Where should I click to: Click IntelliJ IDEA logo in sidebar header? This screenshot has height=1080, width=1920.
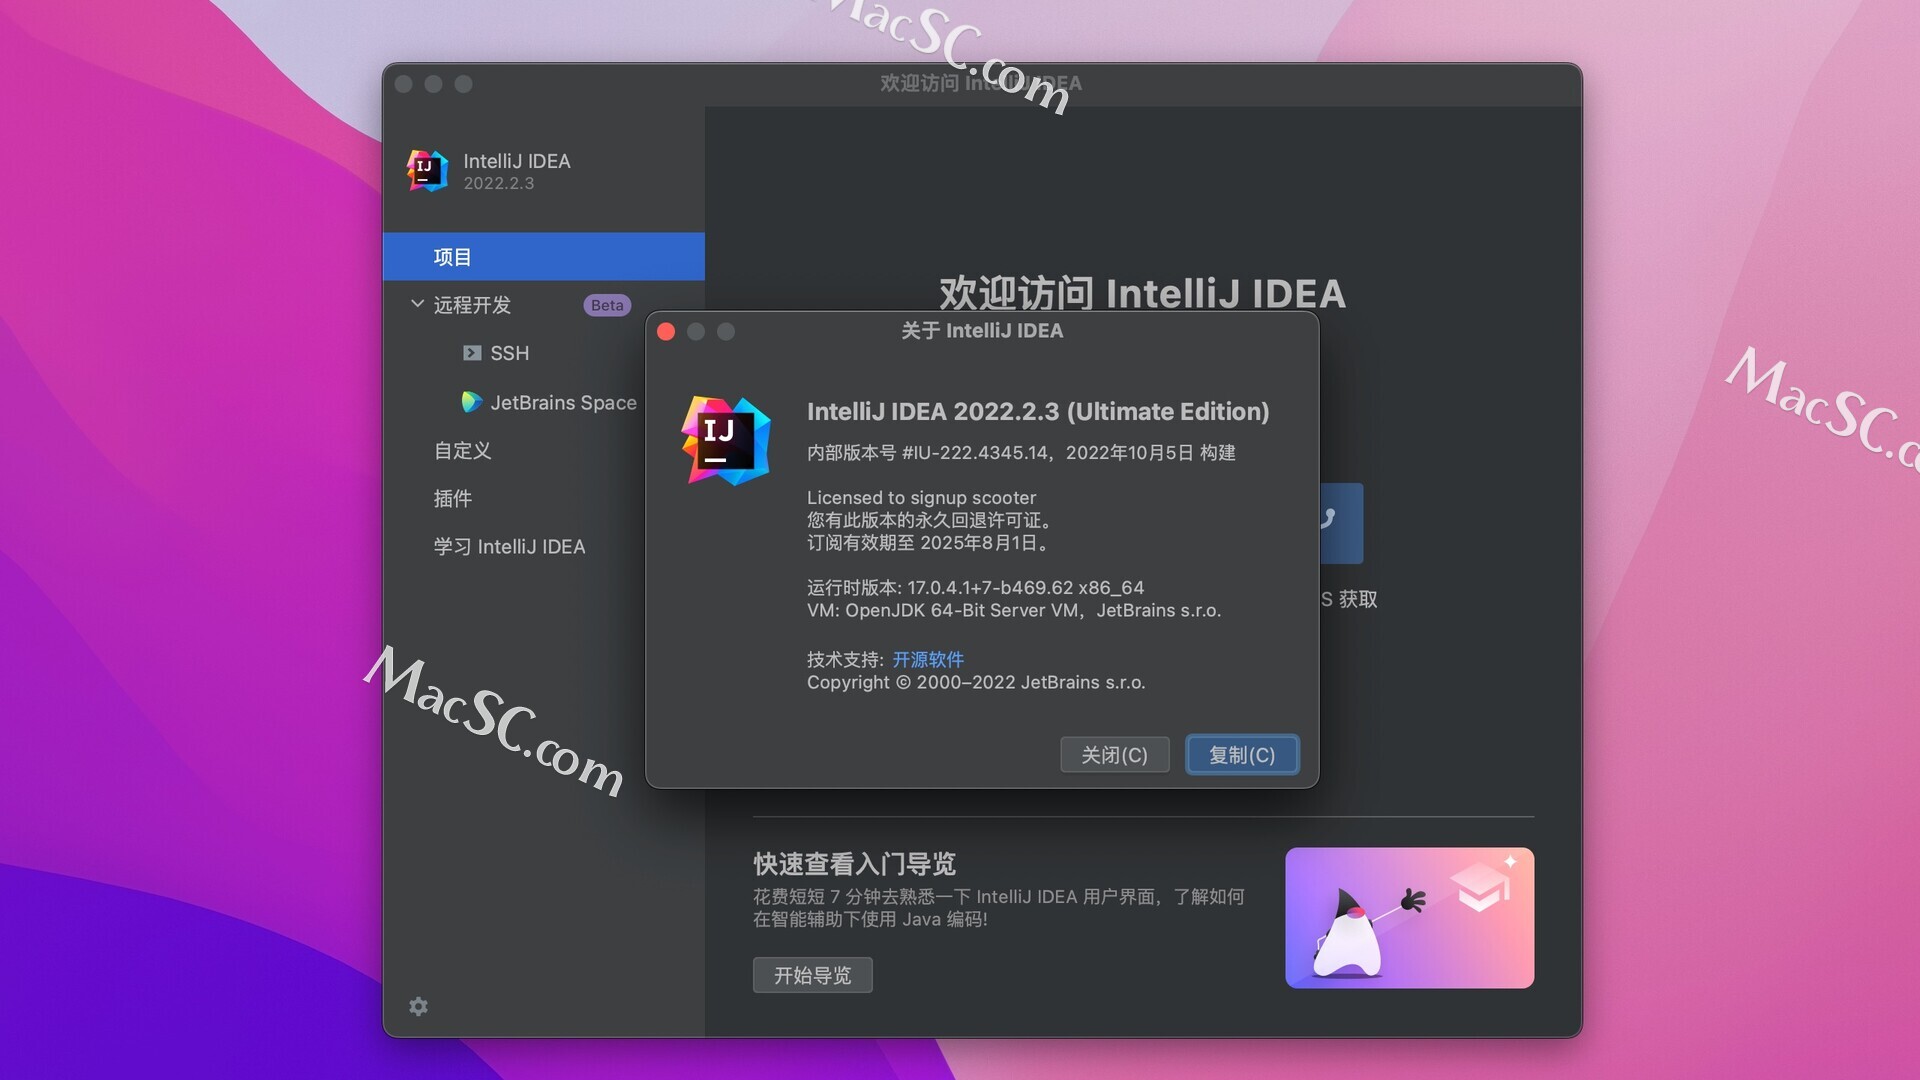pos(427,170)
